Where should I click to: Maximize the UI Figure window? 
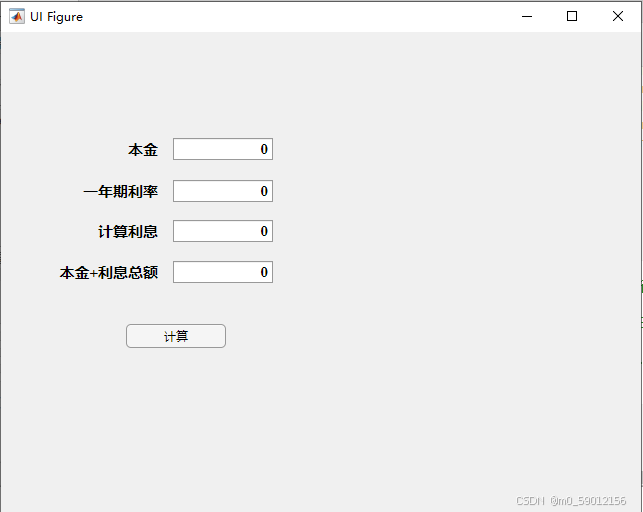pyautogui.click(x=572, y=16)
